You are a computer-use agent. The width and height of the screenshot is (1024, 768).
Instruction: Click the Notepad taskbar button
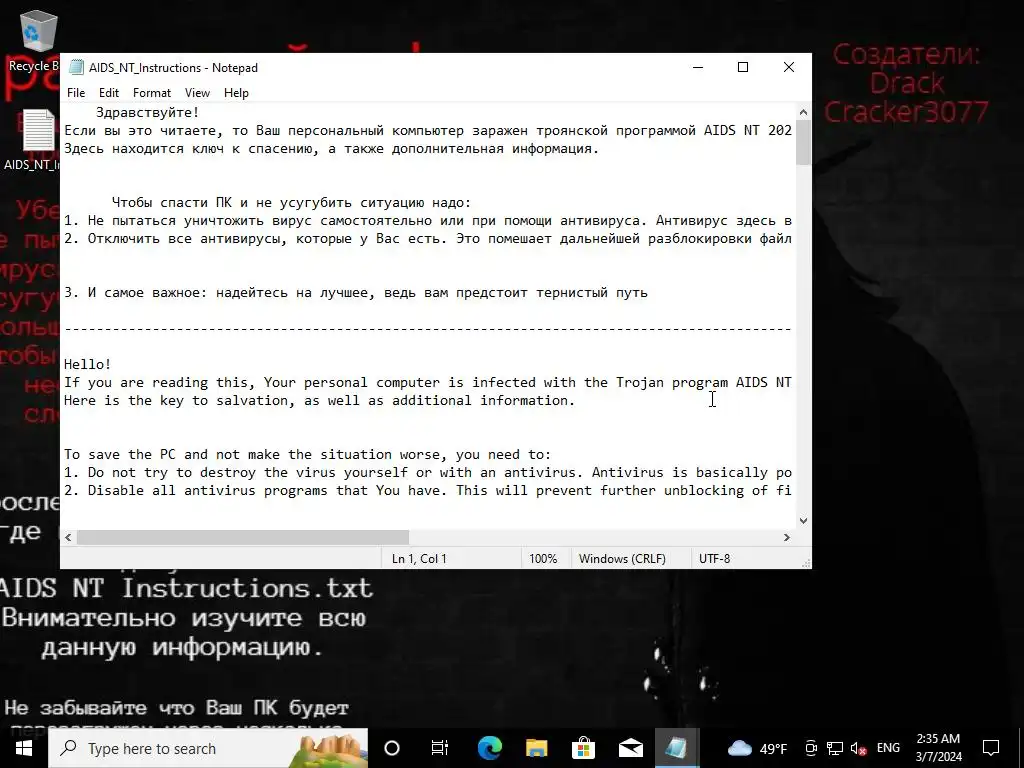(677, 748)
